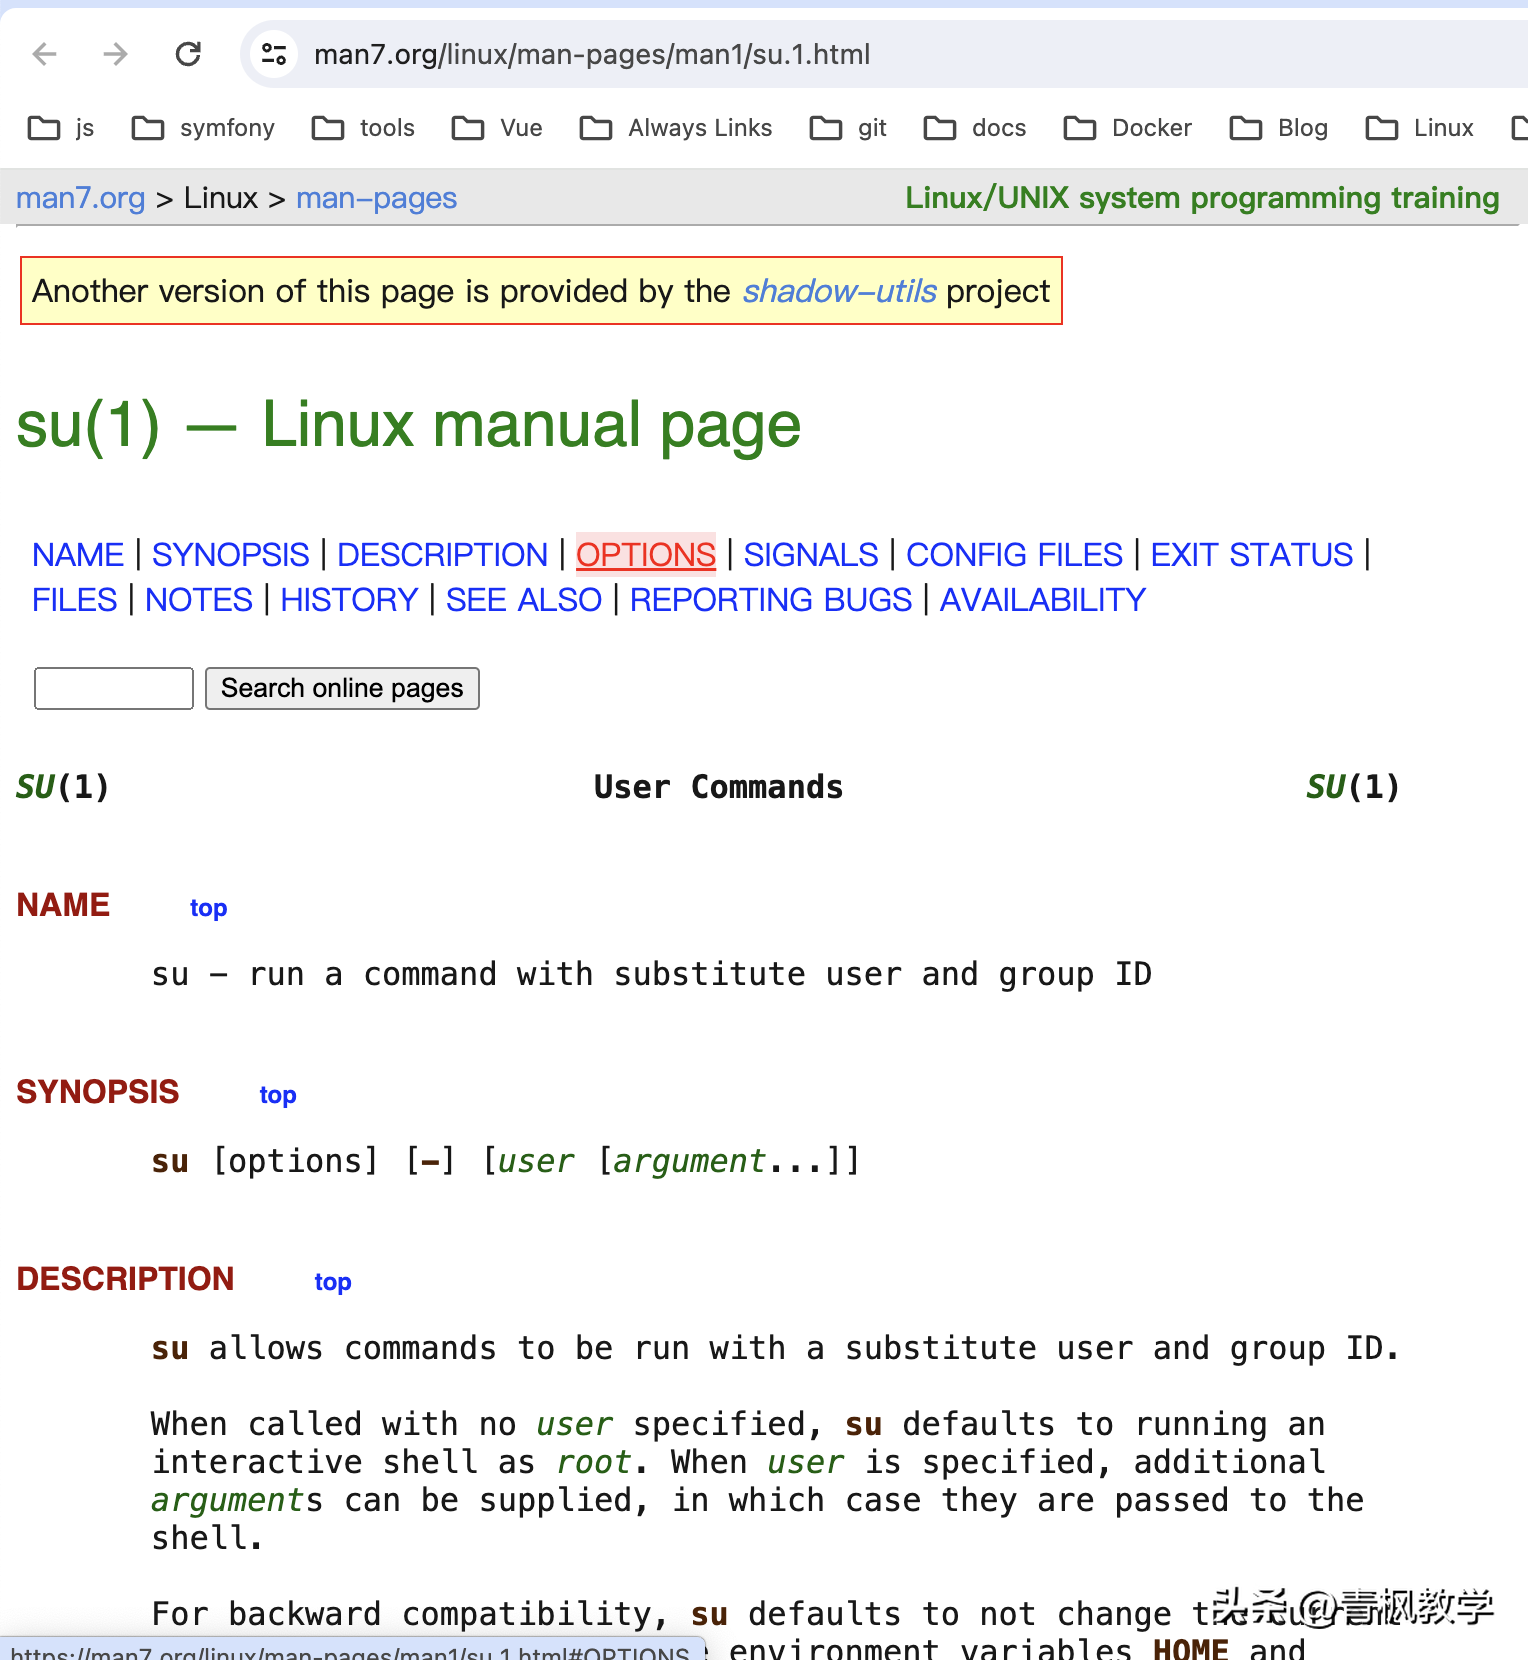Viewport: 1528px width, 1660px height.
Task: Open the git bookmarks folder
Action: coord(848,128)
